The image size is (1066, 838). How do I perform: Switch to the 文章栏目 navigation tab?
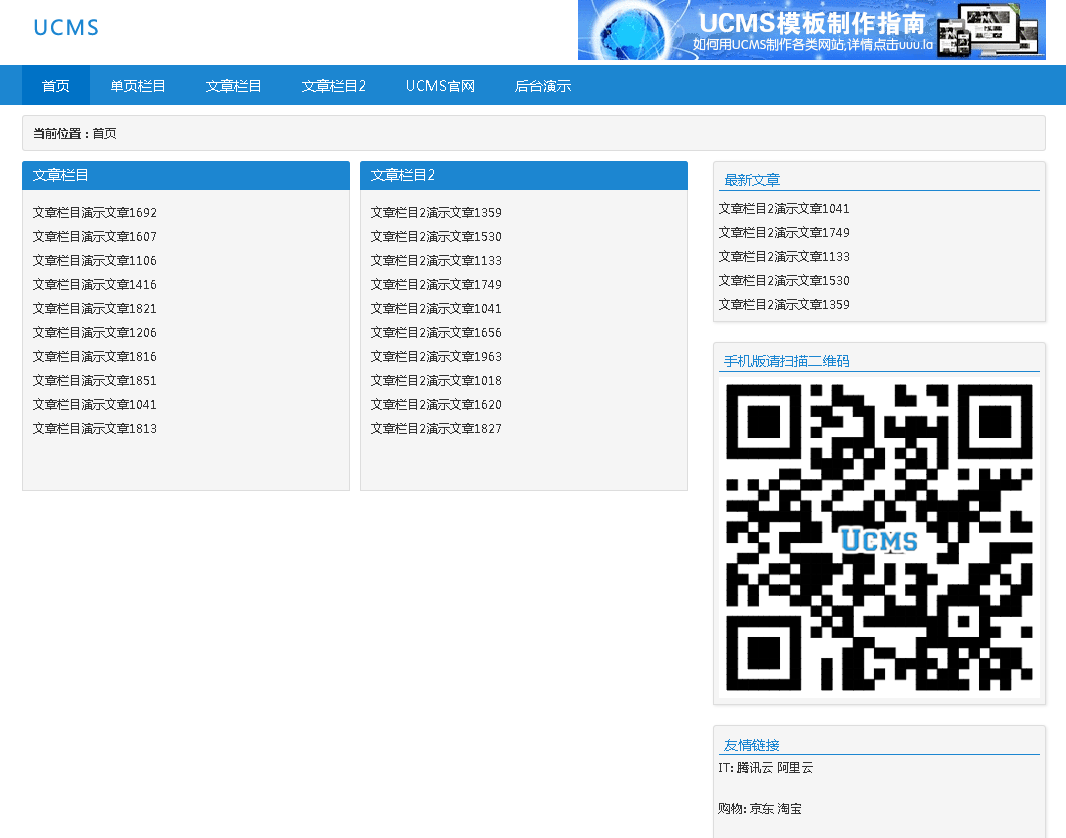click(x=233, y=85)
